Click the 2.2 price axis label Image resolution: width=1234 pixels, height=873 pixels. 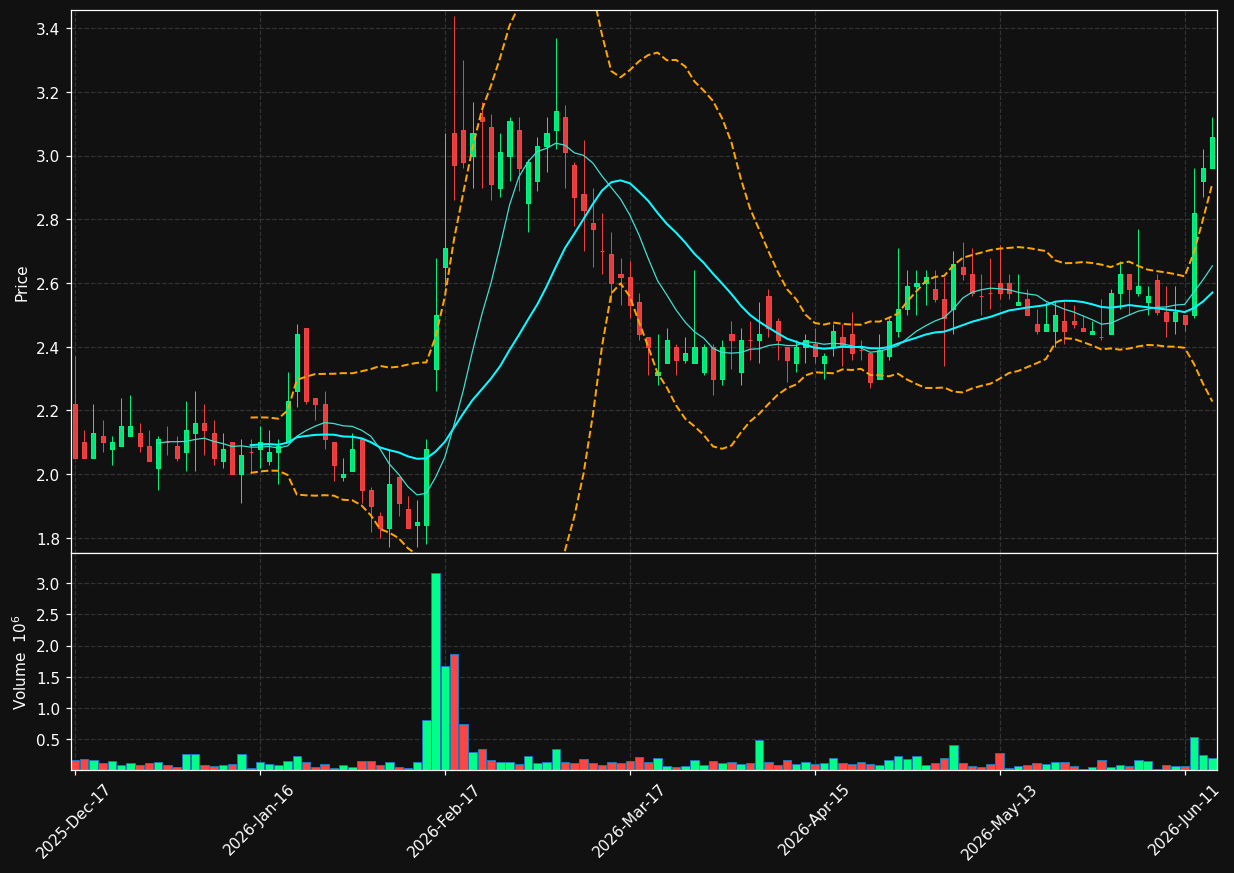(48, 411)
